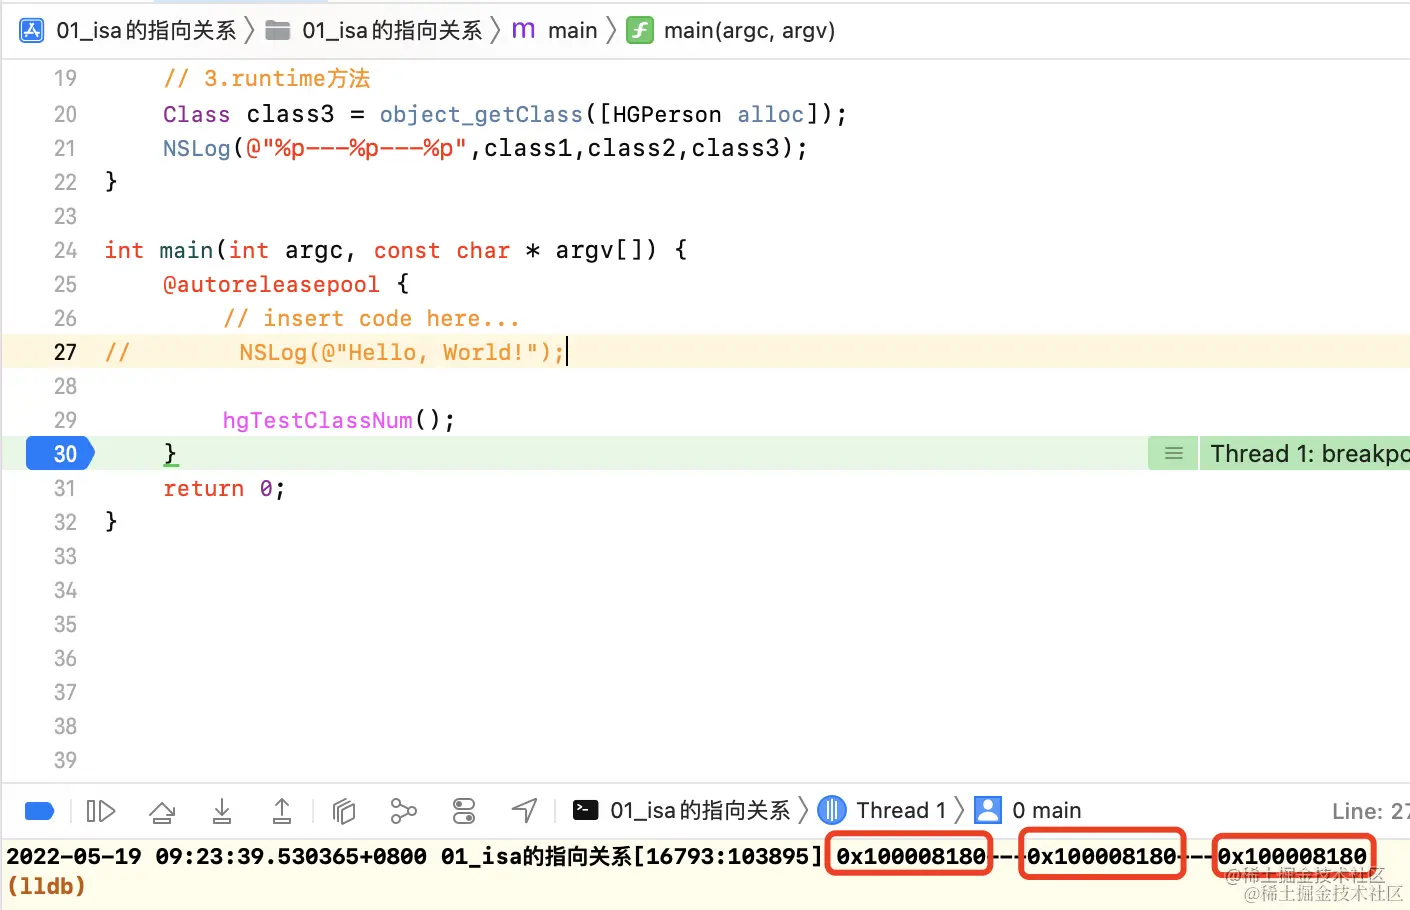Click Continue program execution button
1410x910 pixels.
click(x=101, y=811)
